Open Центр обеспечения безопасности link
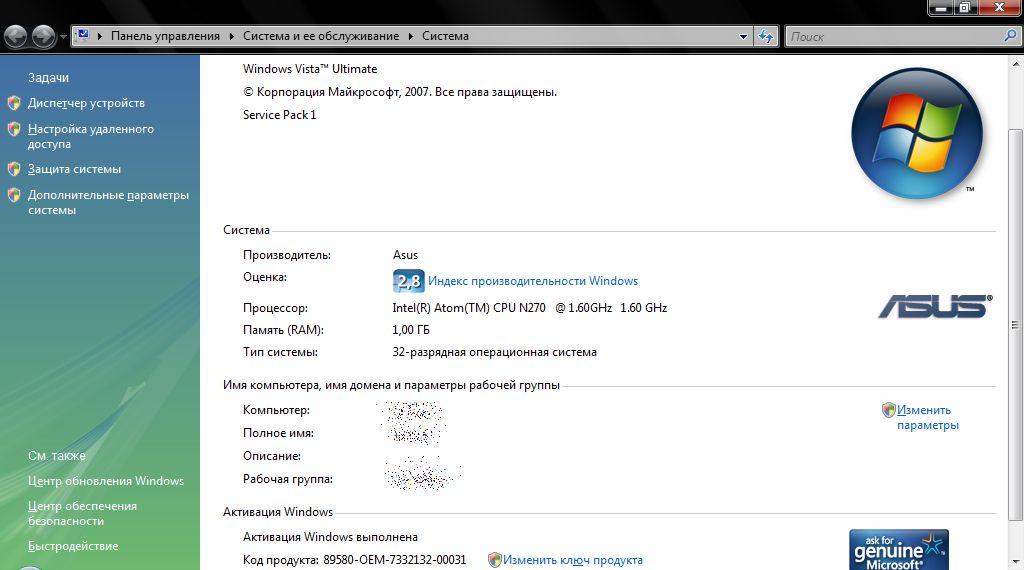Screen dimensions: 1024x570 pyautogui.click(x=82, y=513)
